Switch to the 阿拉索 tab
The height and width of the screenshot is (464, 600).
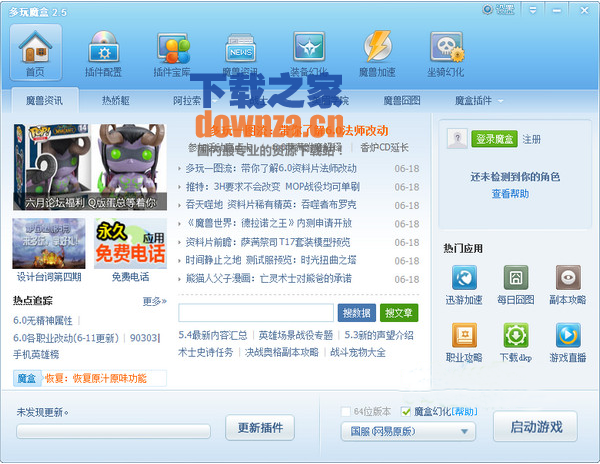(x=187, y=101)
